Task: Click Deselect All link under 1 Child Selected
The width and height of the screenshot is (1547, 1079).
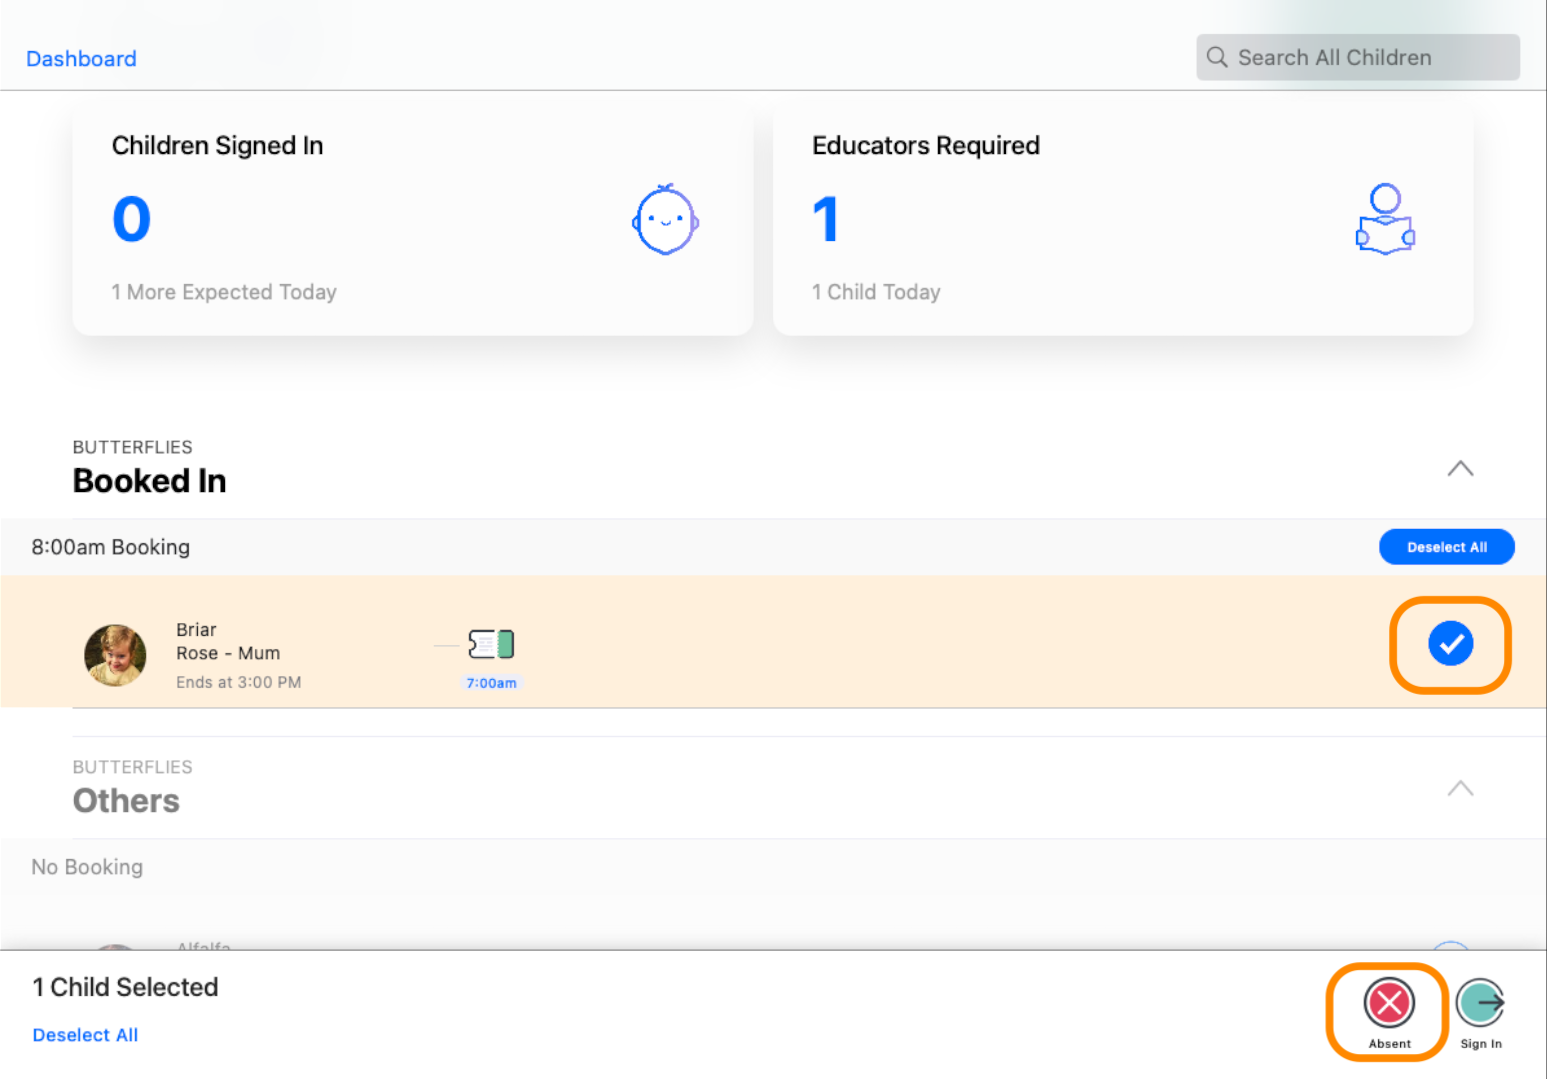Action: click(85, 1035)
